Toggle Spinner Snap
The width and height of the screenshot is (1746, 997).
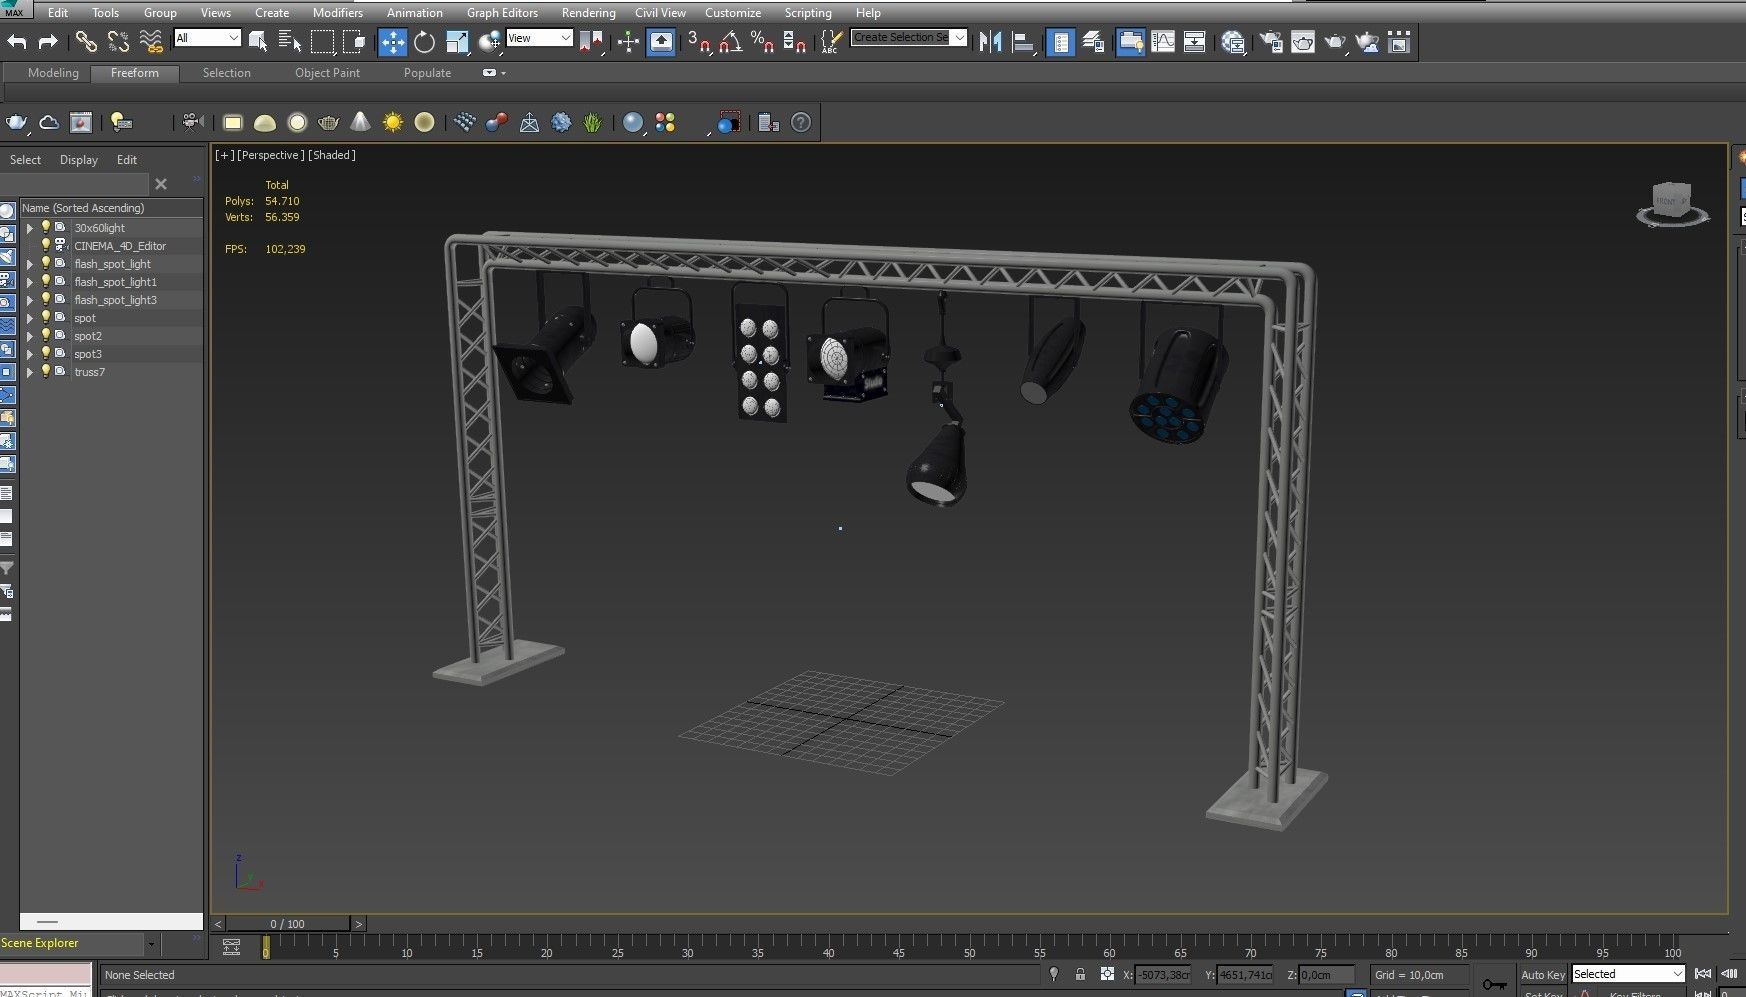(x=794, y=41)
